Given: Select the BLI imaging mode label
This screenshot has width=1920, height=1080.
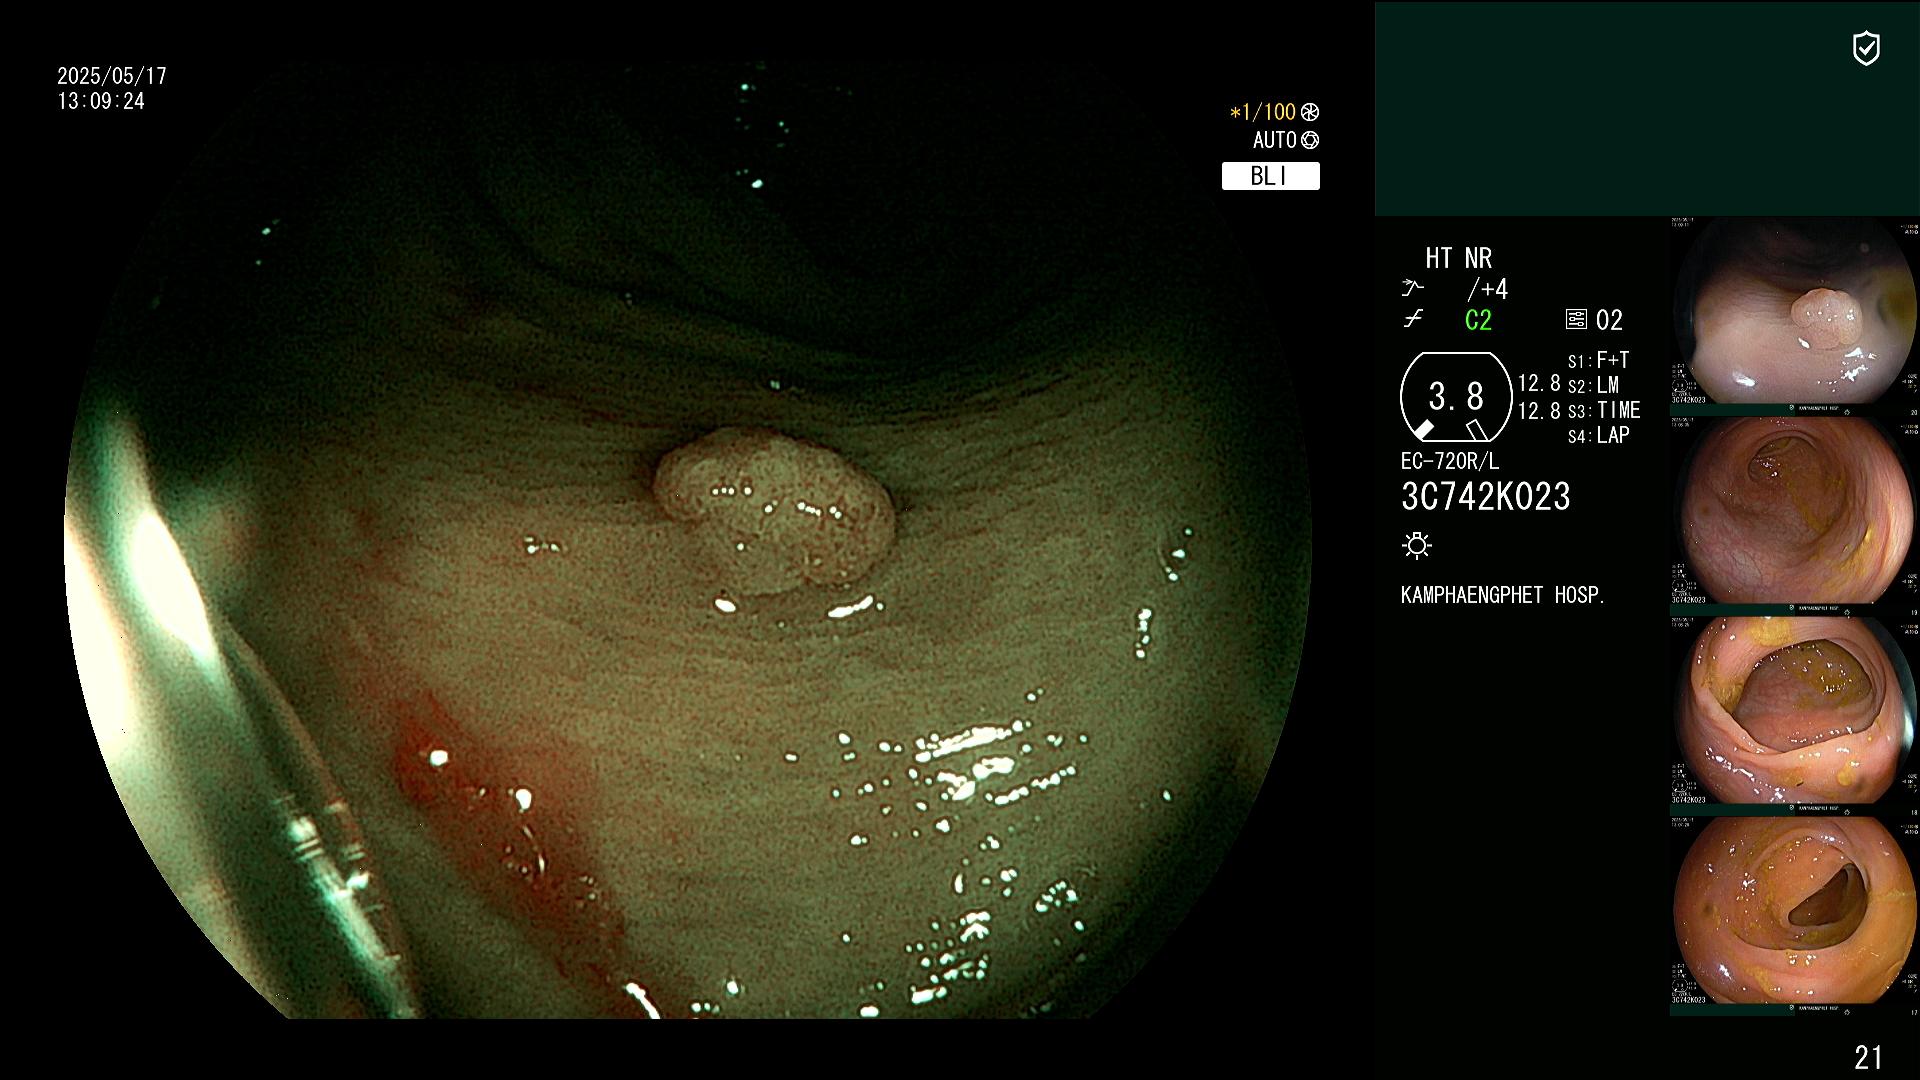Looking at the screenshot, I should (x=1270, y=176).
